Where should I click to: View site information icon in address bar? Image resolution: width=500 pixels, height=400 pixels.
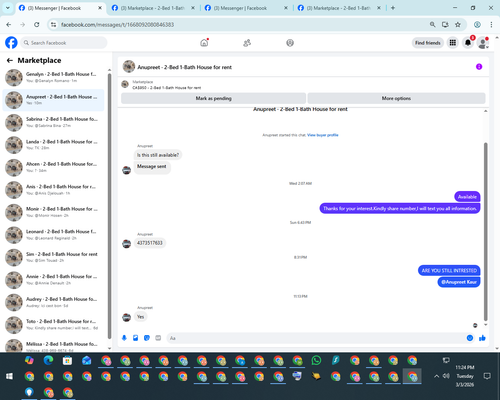click(x=53, y=24)
